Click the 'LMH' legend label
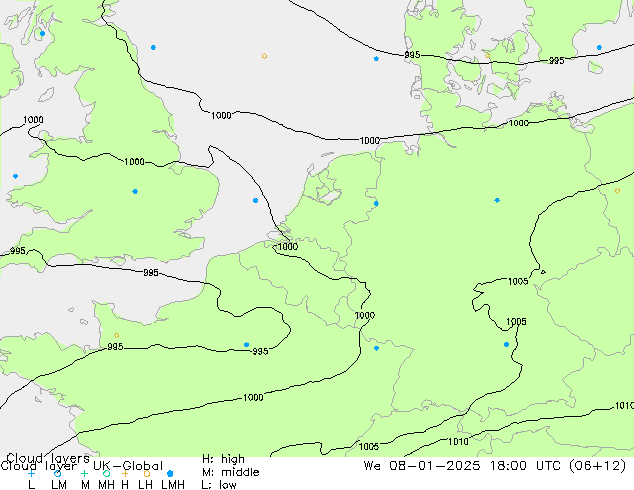This screenshot has width=634, height=490. click(173, 484)
